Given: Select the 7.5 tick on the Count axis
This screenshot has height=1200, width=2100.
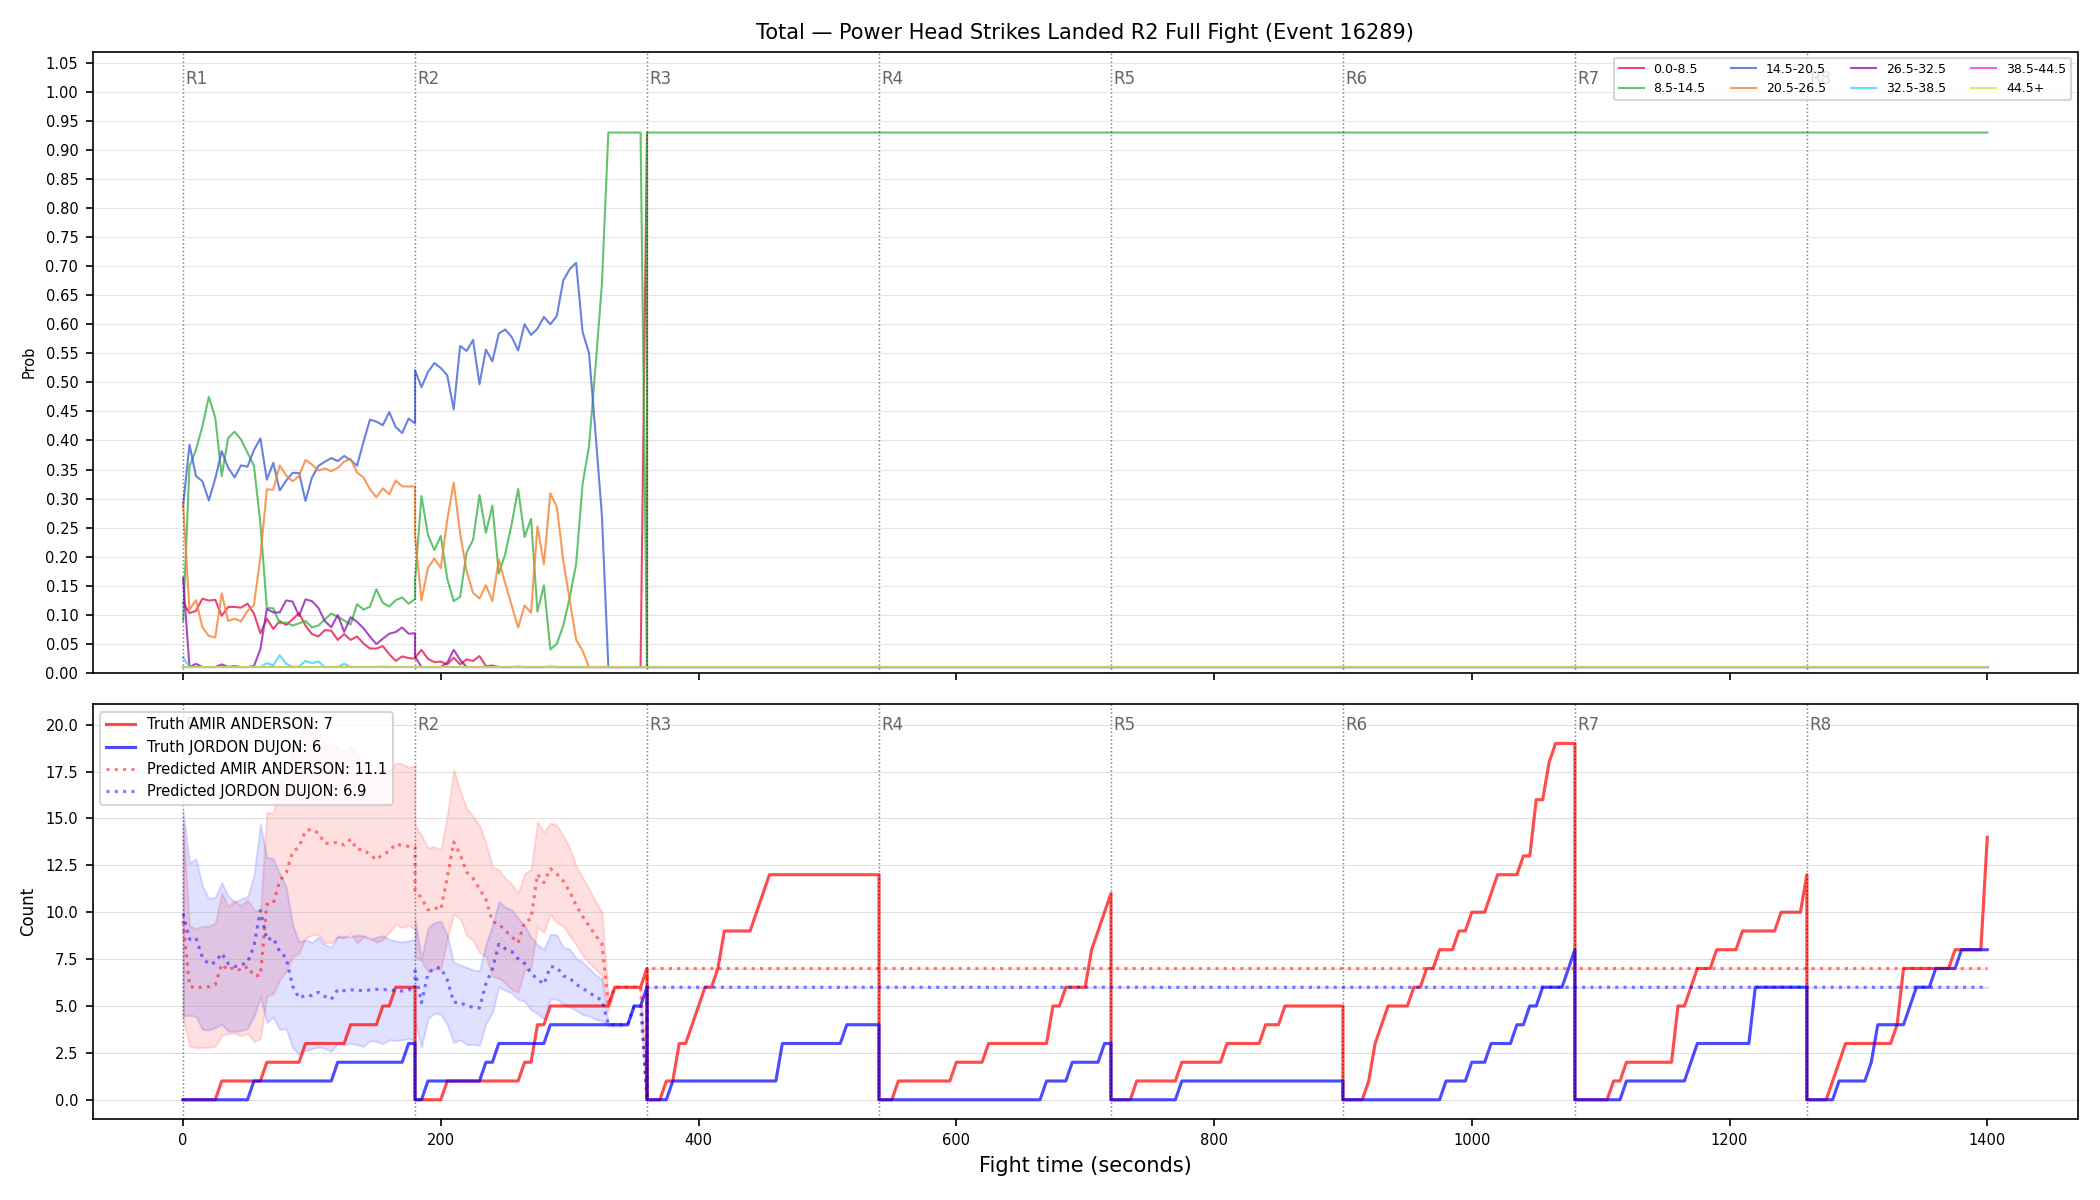Looking at the screenshot, I should (x=66, y=959).
